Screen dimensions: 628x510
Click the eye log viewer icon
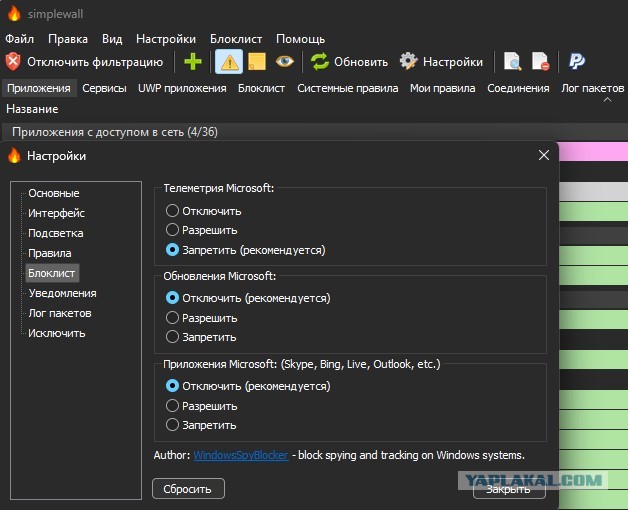pyautogui.click(x=284, y=62)
